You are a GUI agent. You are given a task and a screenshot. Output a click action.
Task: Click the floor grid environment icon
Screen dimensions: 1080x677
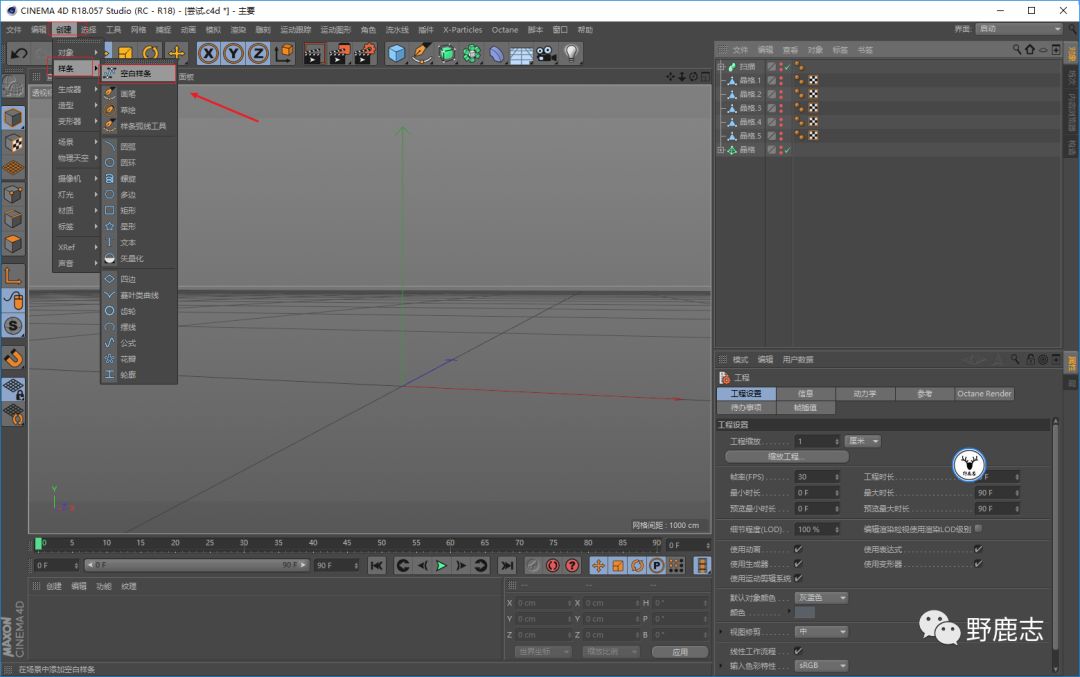pyautogui.click(x=521, y=54)
